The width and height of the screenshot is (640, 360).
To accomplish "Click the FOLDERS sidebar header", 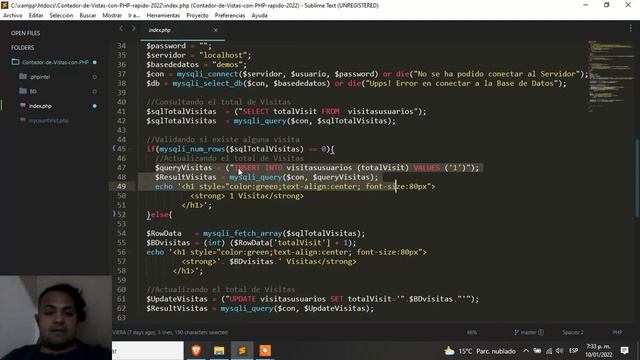I will tap(22, 48).
